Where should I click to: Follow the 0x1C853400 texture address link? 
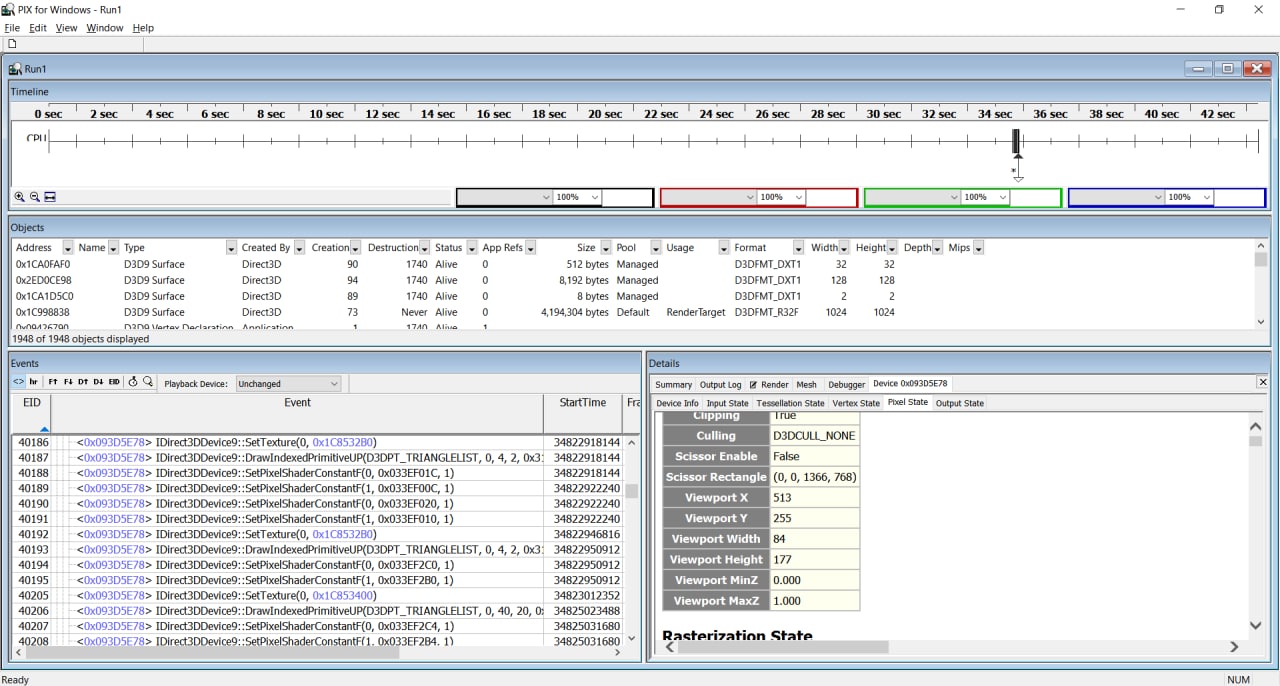point(344,595)
